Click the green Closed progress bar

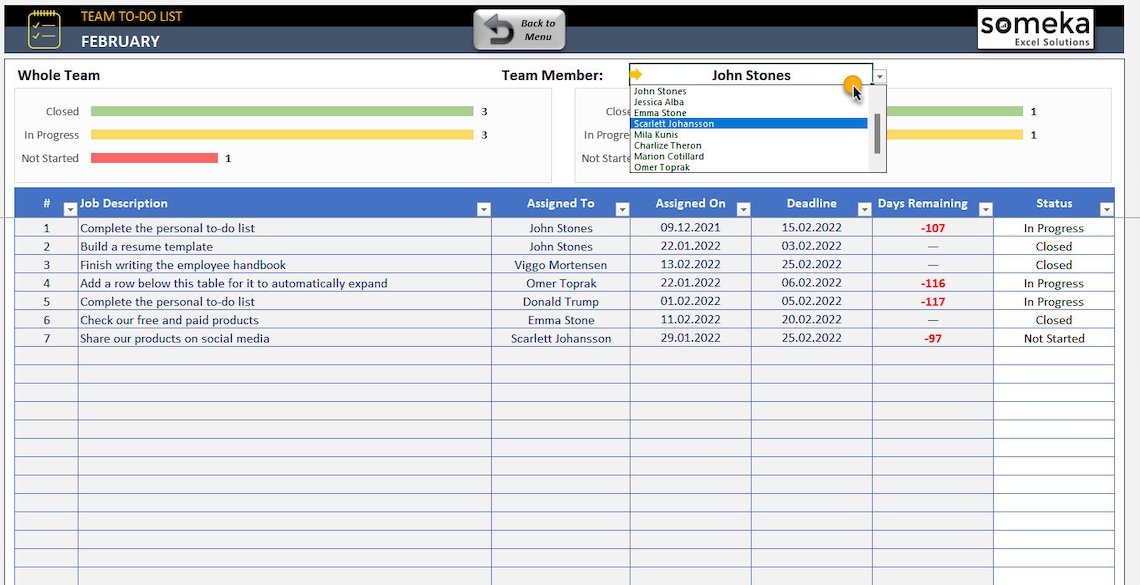coord(280,111)
